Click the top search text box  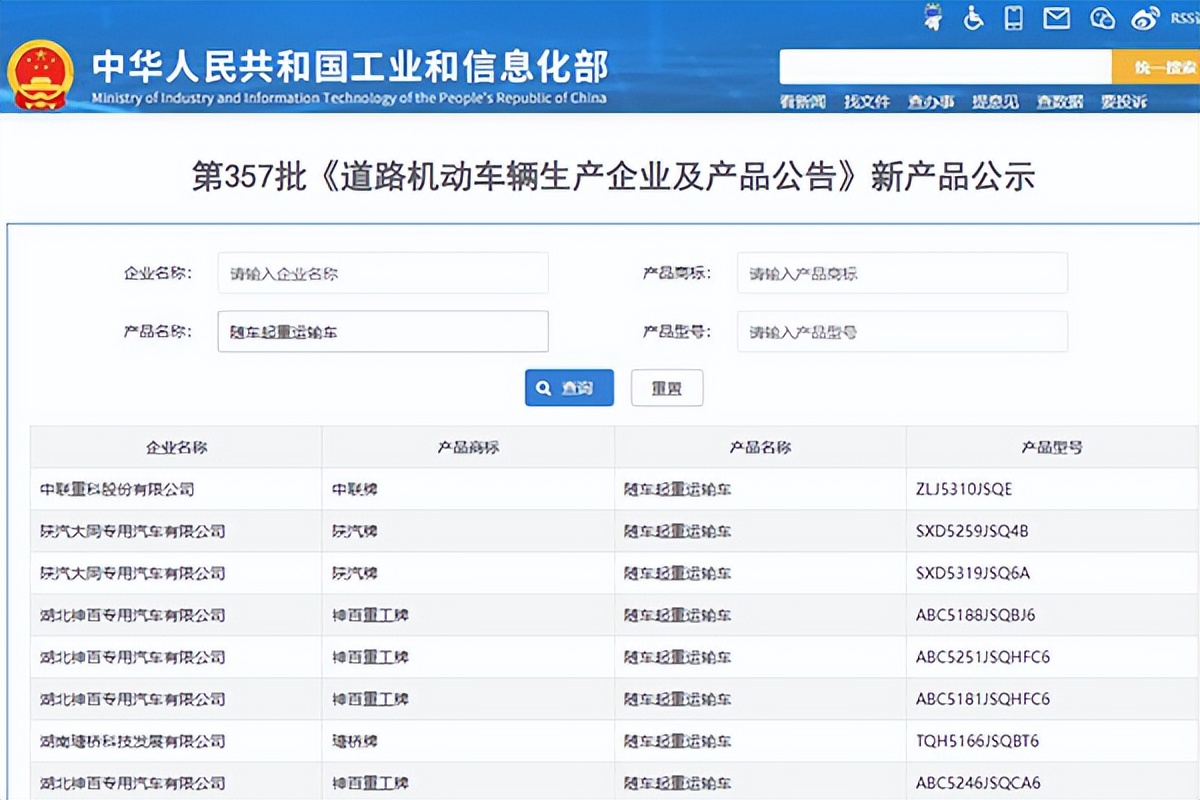[945, 67]
